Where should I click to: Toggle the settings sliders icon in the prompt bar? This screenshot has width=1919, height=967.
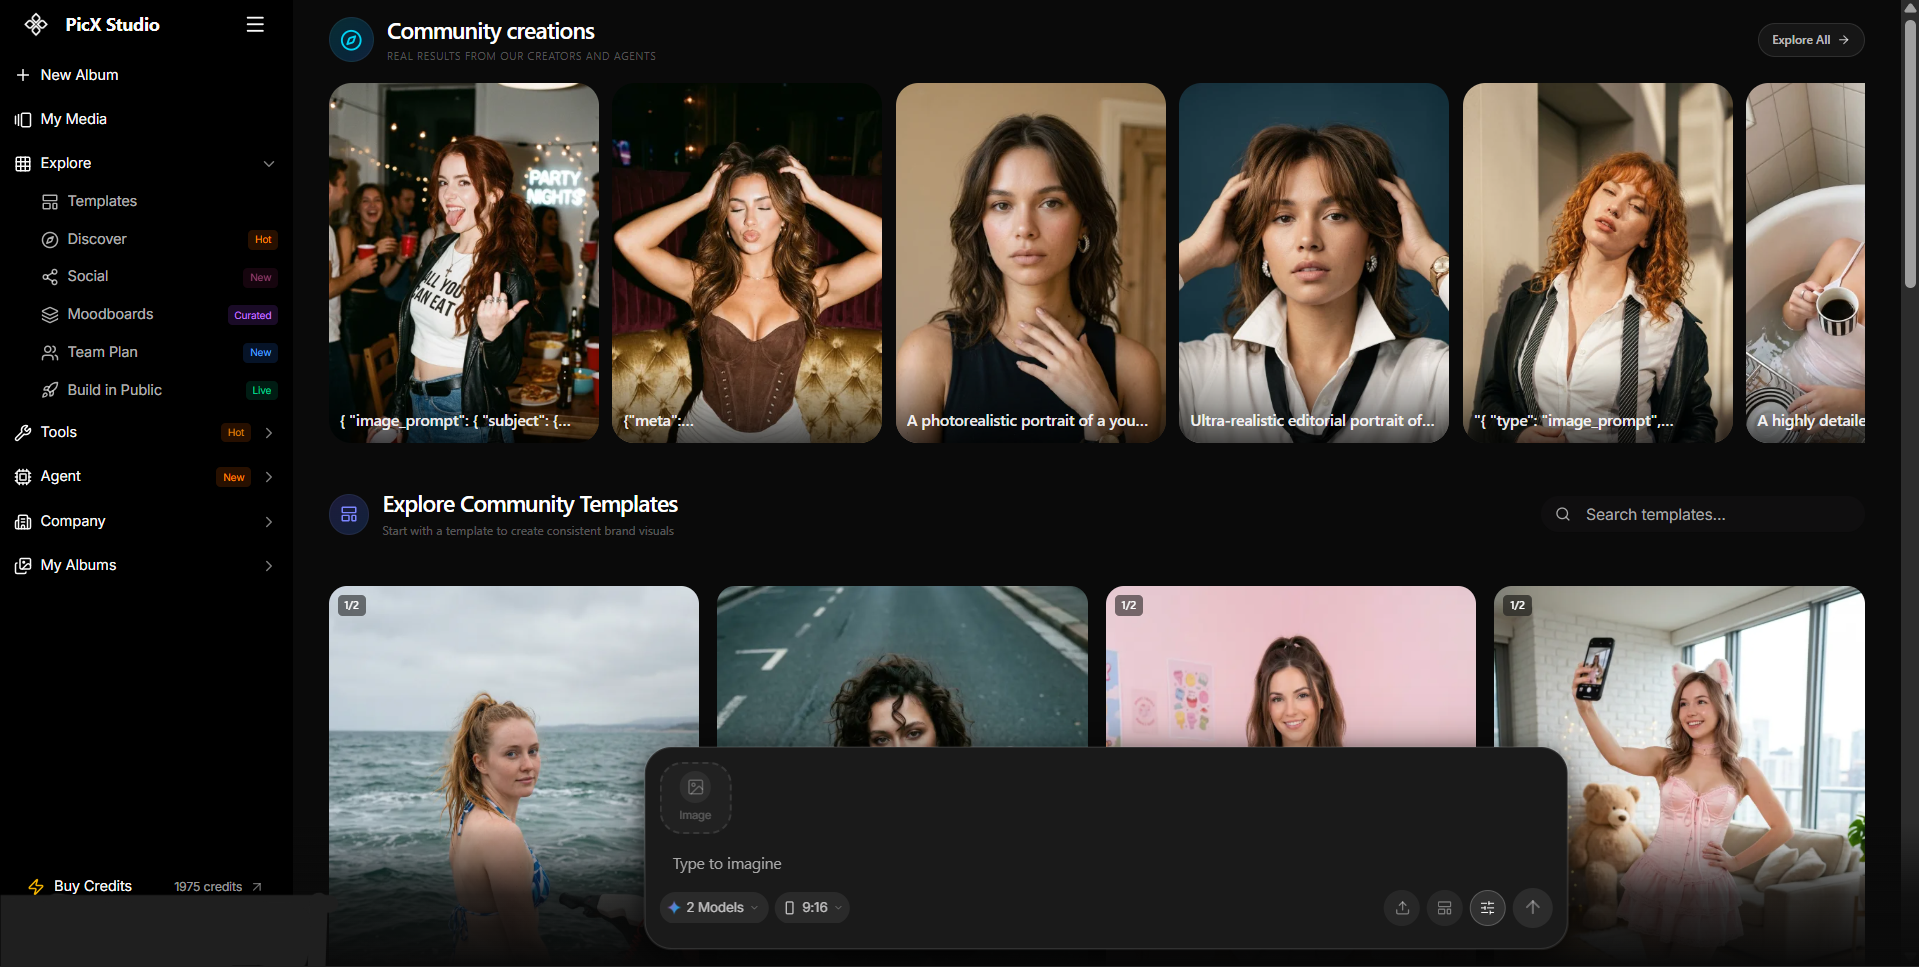[x=1488, y=908]
